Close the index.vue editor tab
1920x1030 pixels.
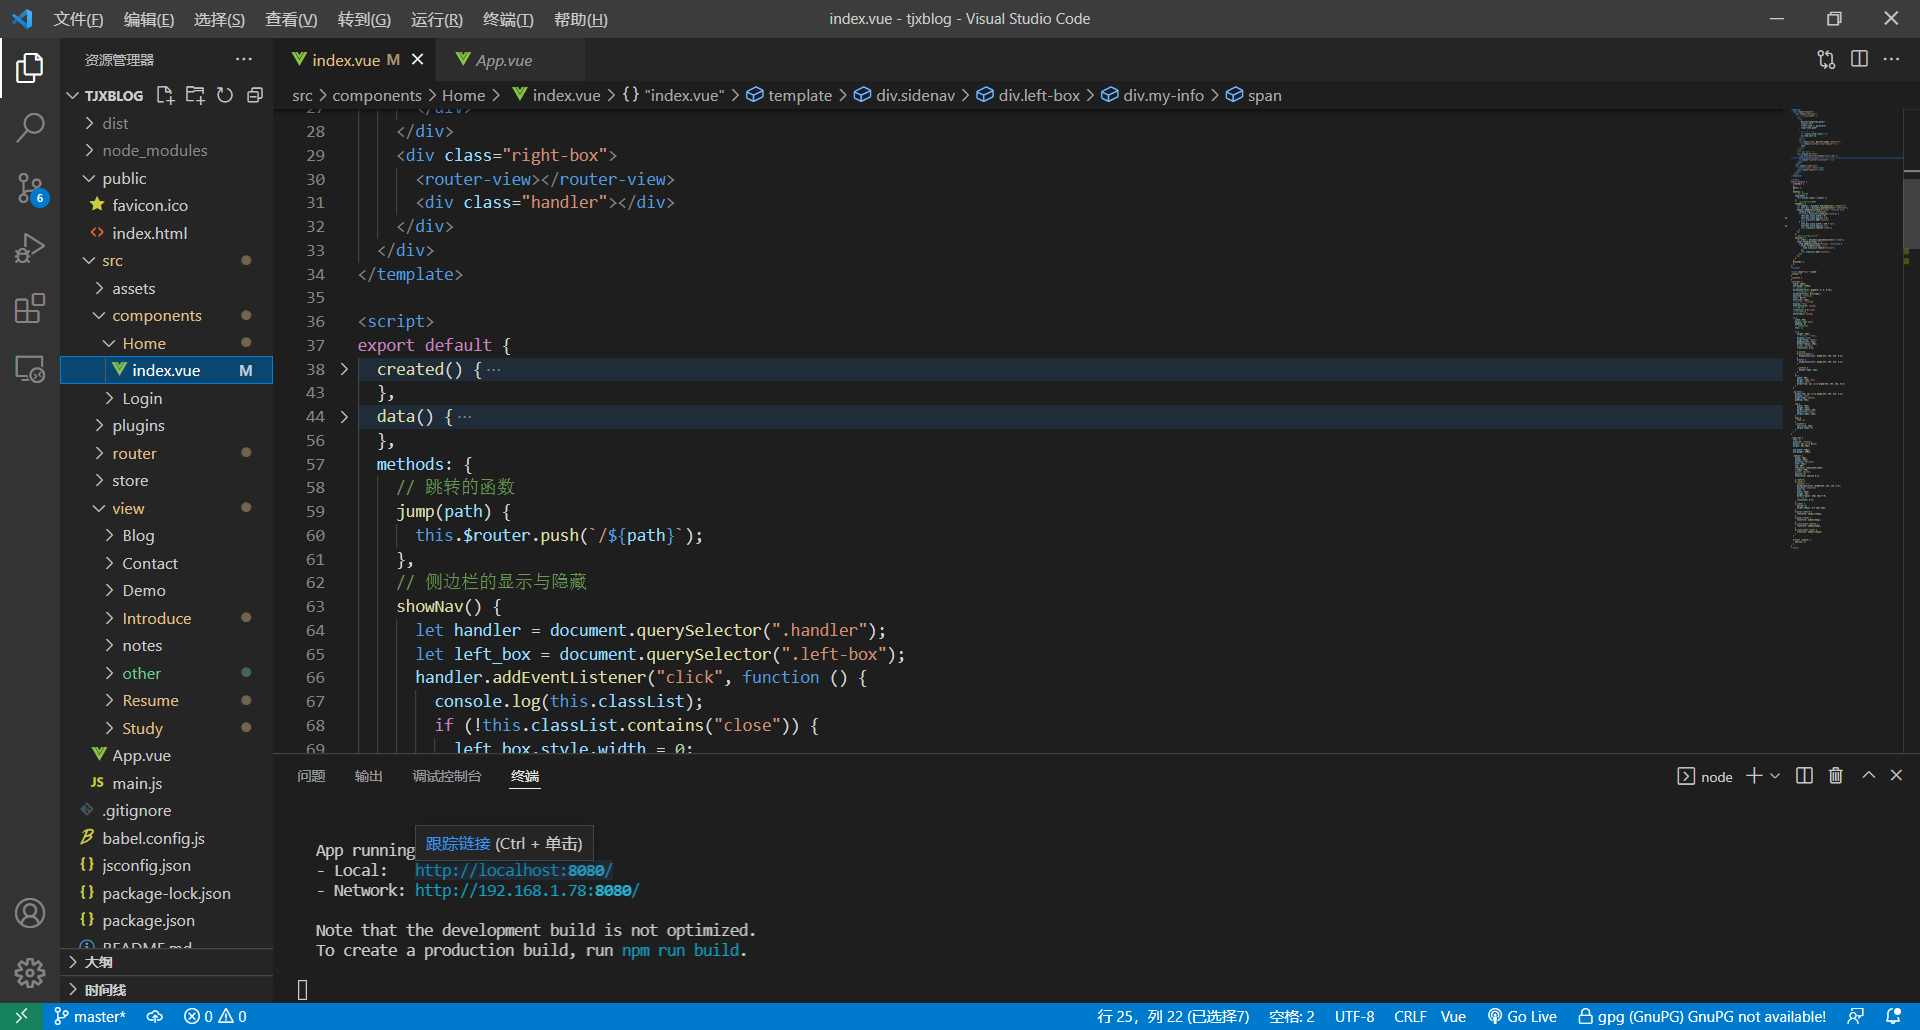[x=418, y=60]
